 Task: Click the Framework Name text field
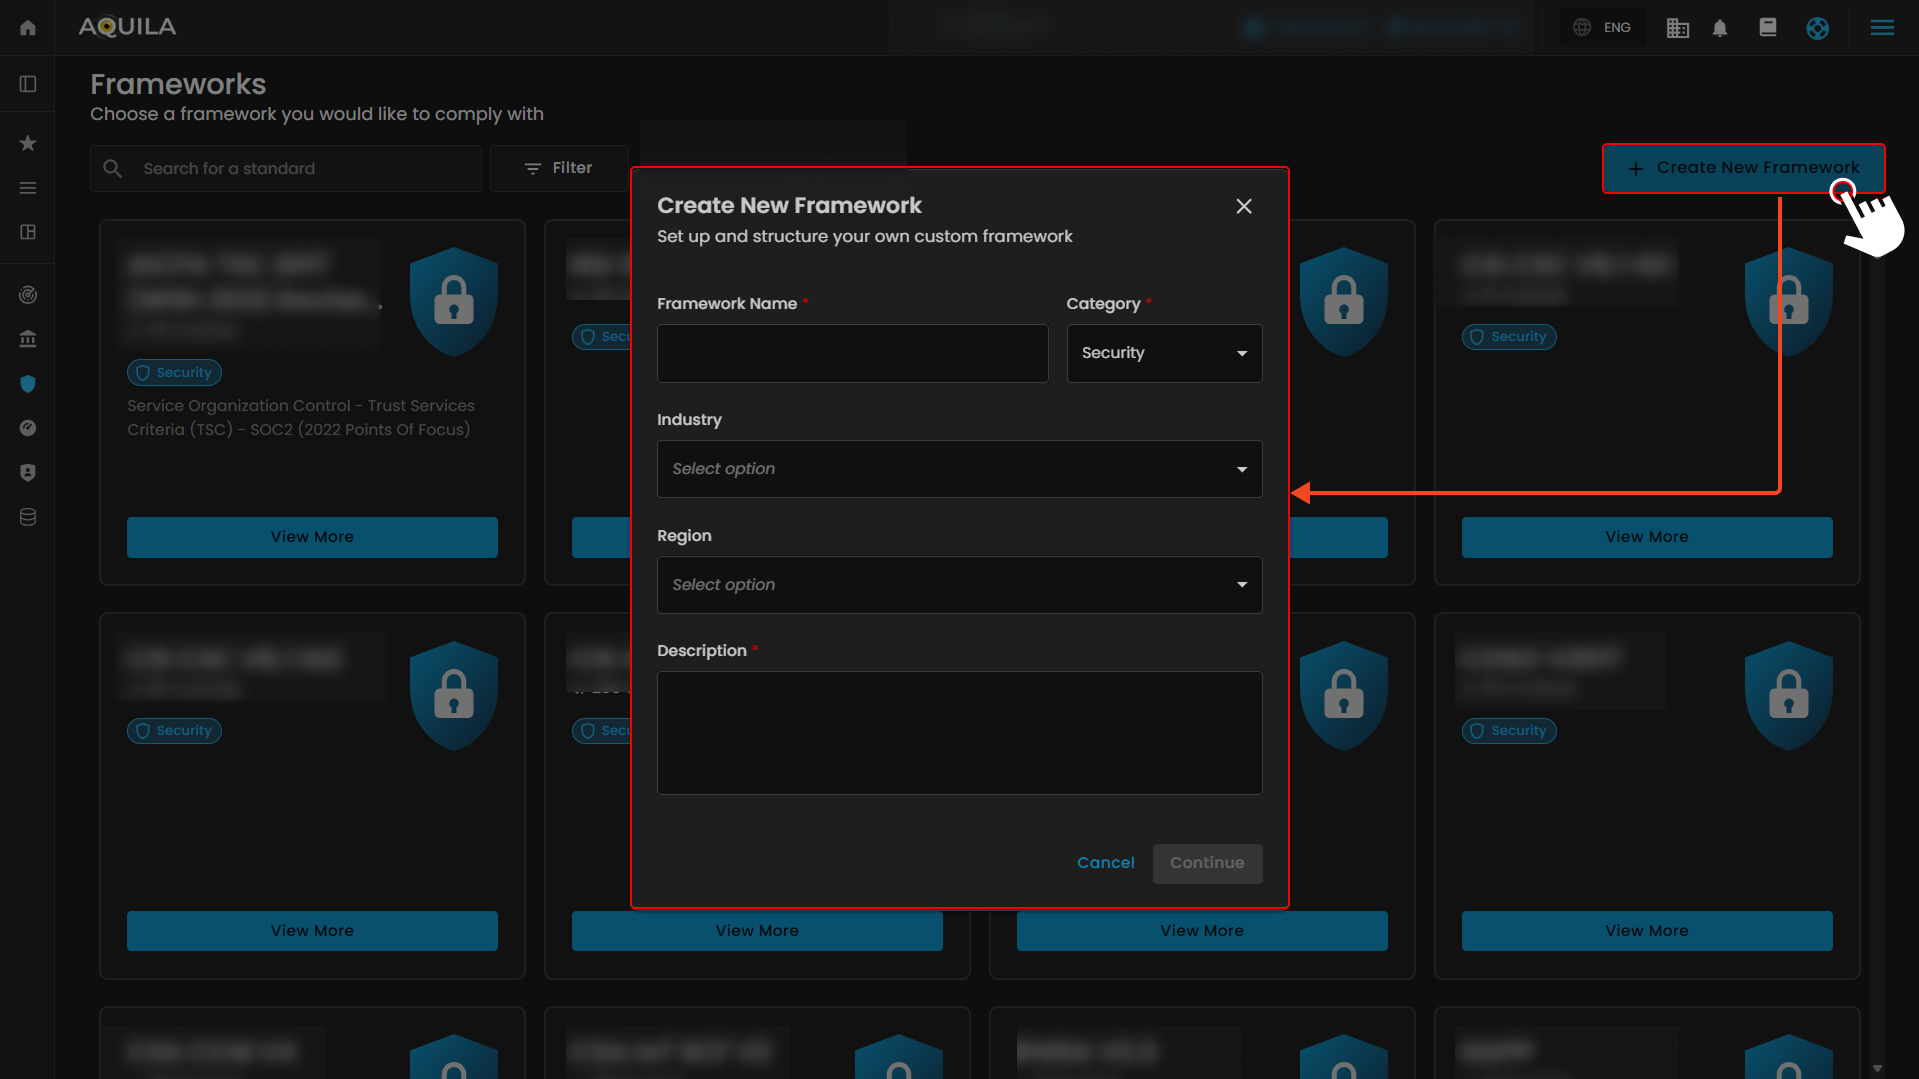coord(852,353)
